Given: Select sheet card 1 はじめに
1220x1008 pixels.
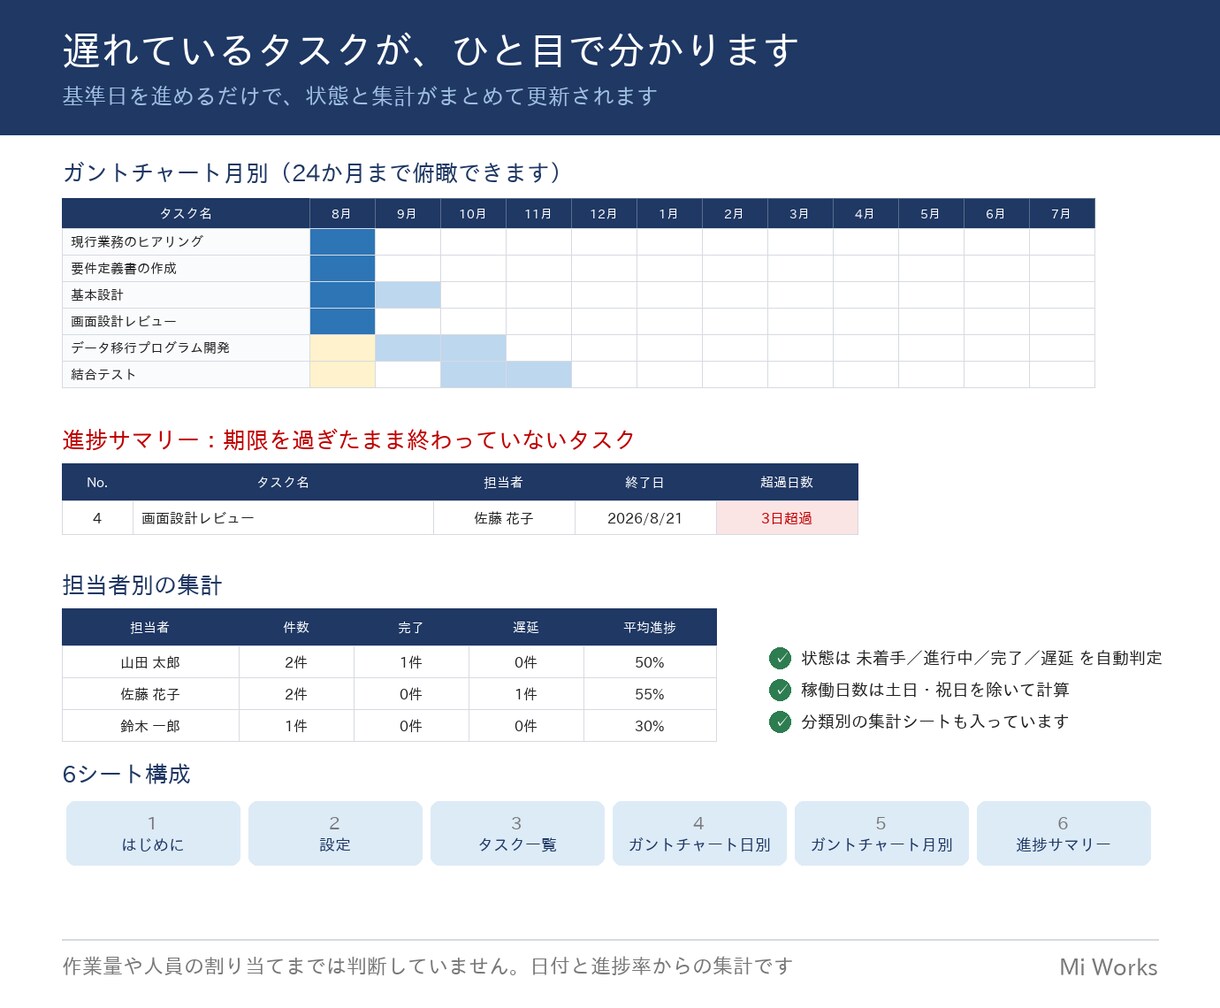Looking at the screenshot, I should point(153,833).
